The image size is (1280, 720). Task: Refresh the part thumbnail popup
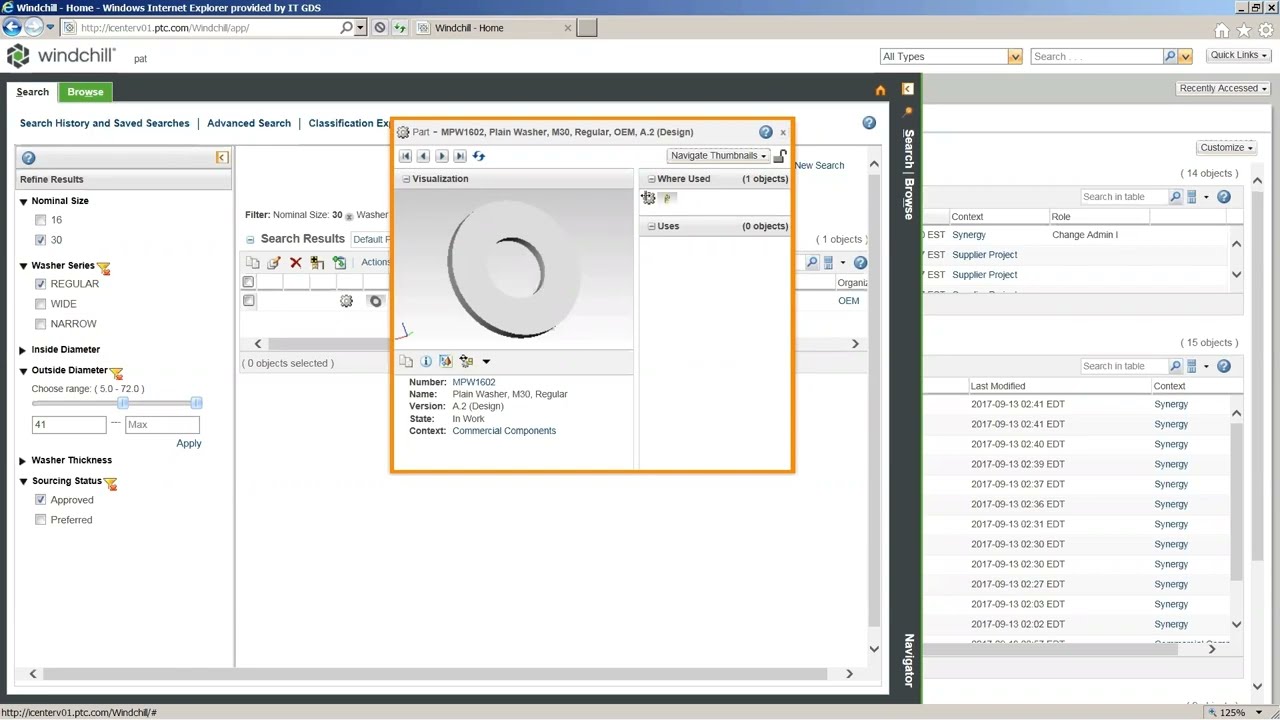coord(479,156)
